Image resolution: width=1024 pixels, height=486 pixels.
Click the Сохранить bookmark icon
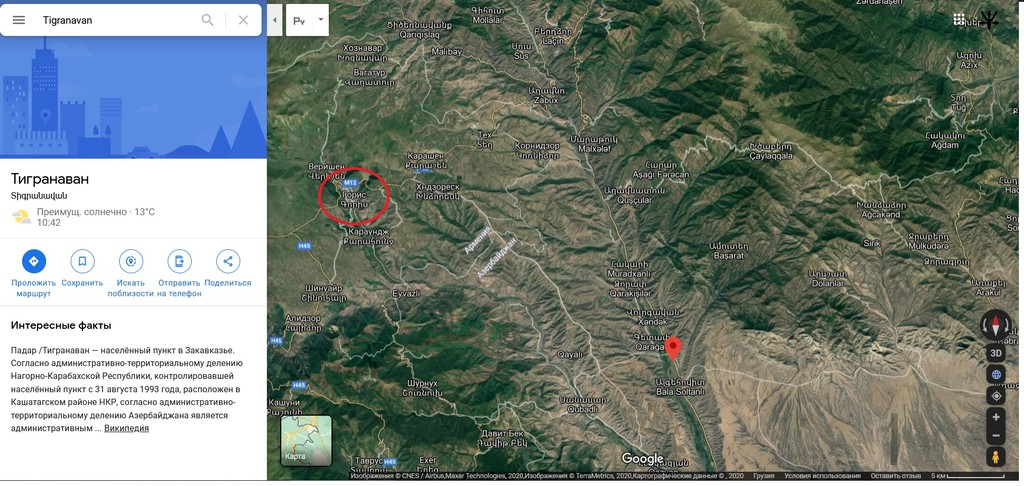pos(82,261)
